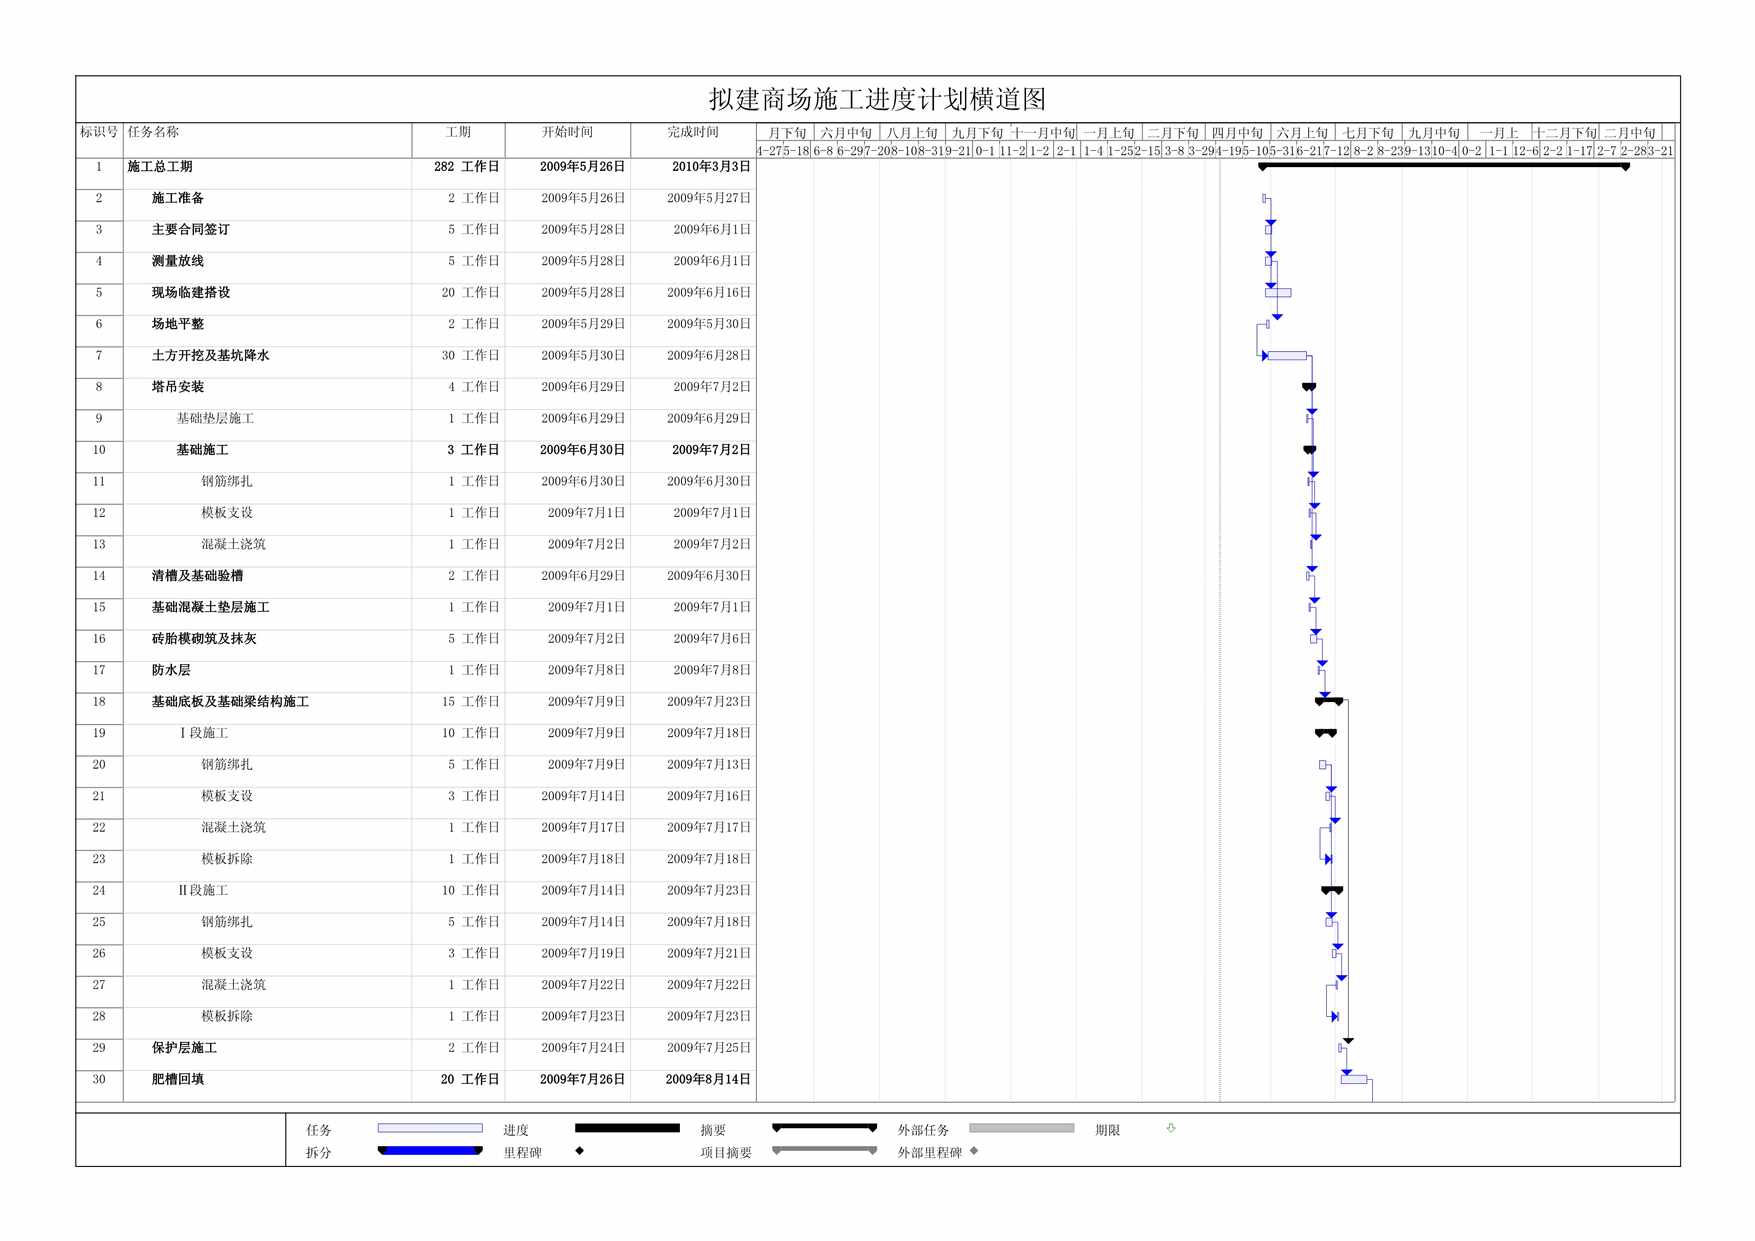Viewport: 1755px width, 1241px height.
Task: Click the gray 外部任务 legend bar sample
Action: click(1022, 1128)
